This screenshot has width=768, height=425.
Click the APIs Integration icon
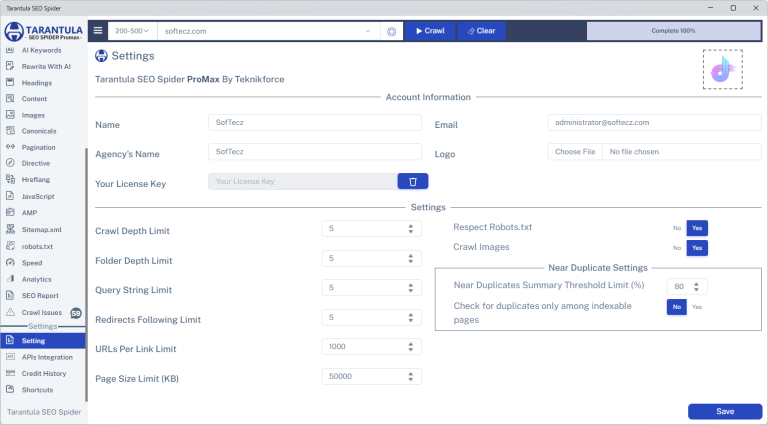10,357
